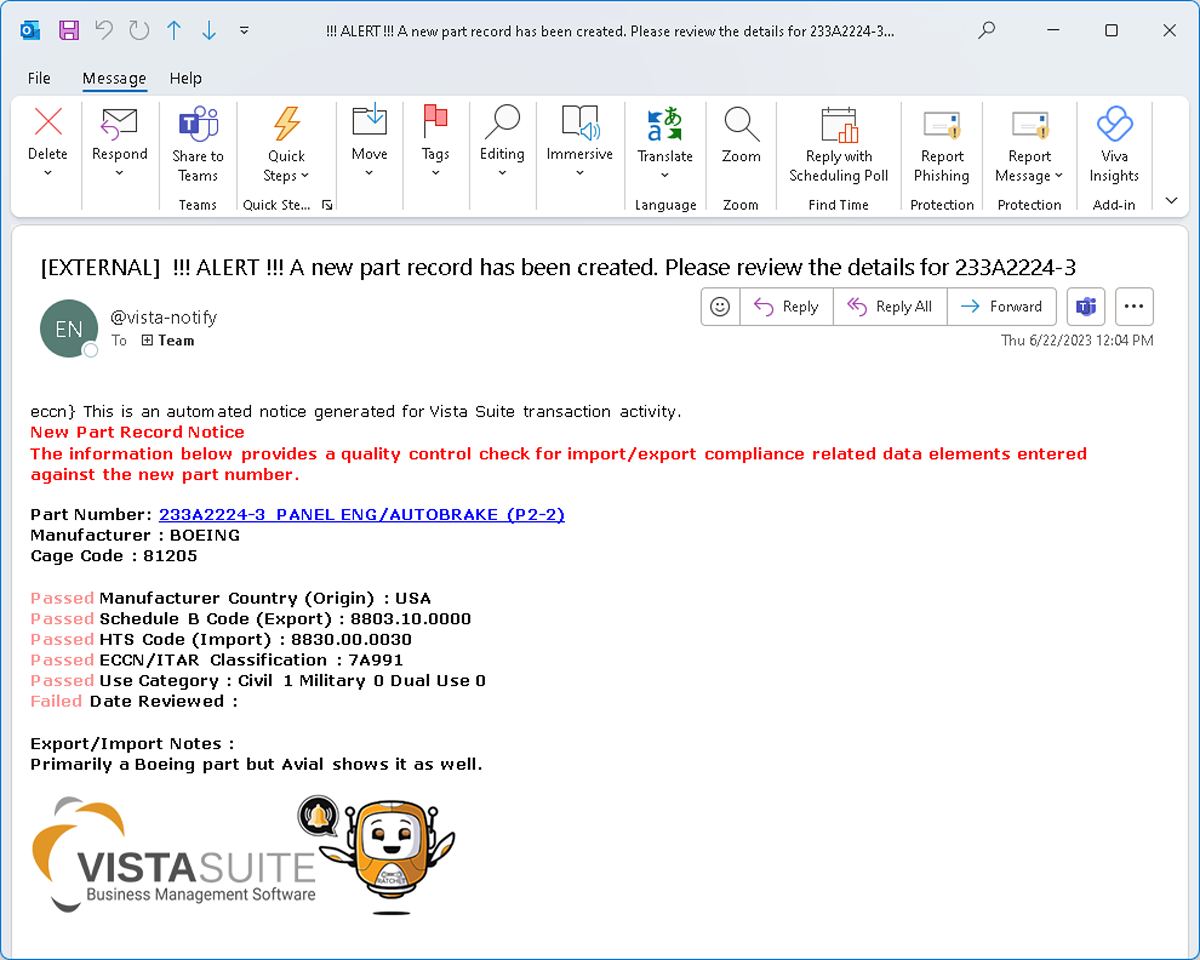Click the Editing magnifier icon
This screenshot has height=960, width=1200.
click(501, 122)
